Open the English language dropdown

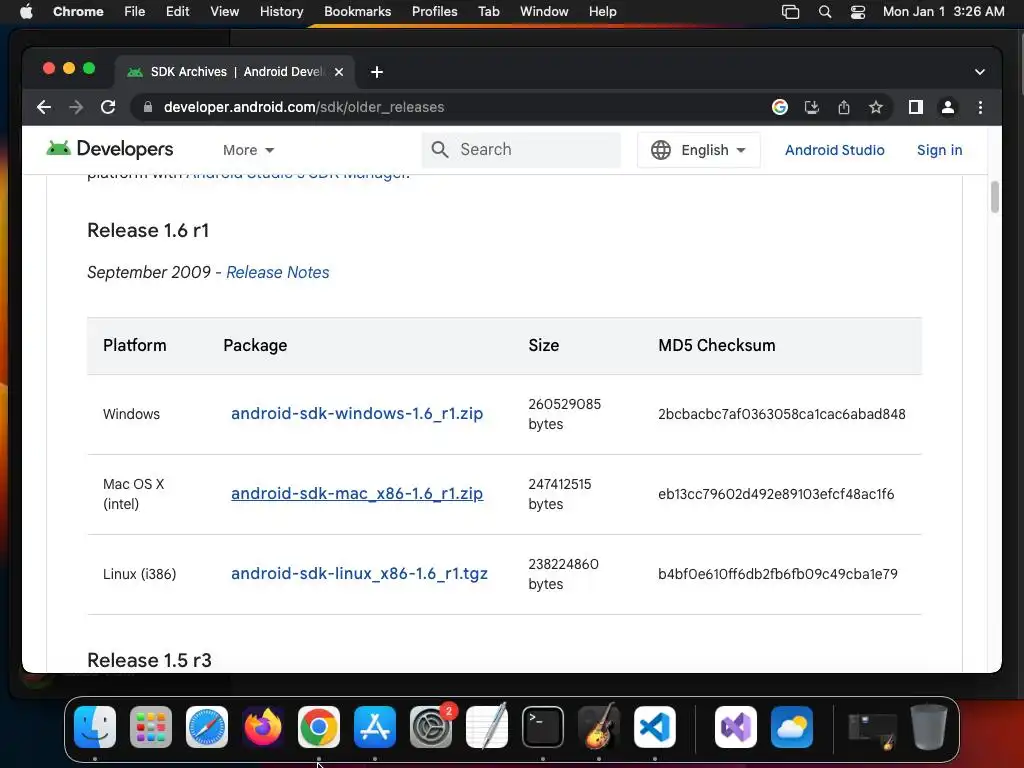[698, 150]
